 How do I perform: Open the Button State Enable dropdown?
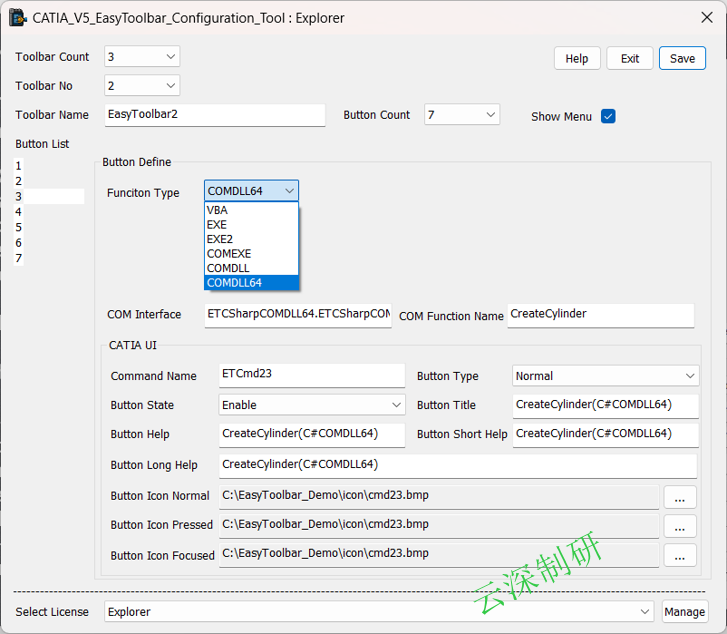[312, 405]
